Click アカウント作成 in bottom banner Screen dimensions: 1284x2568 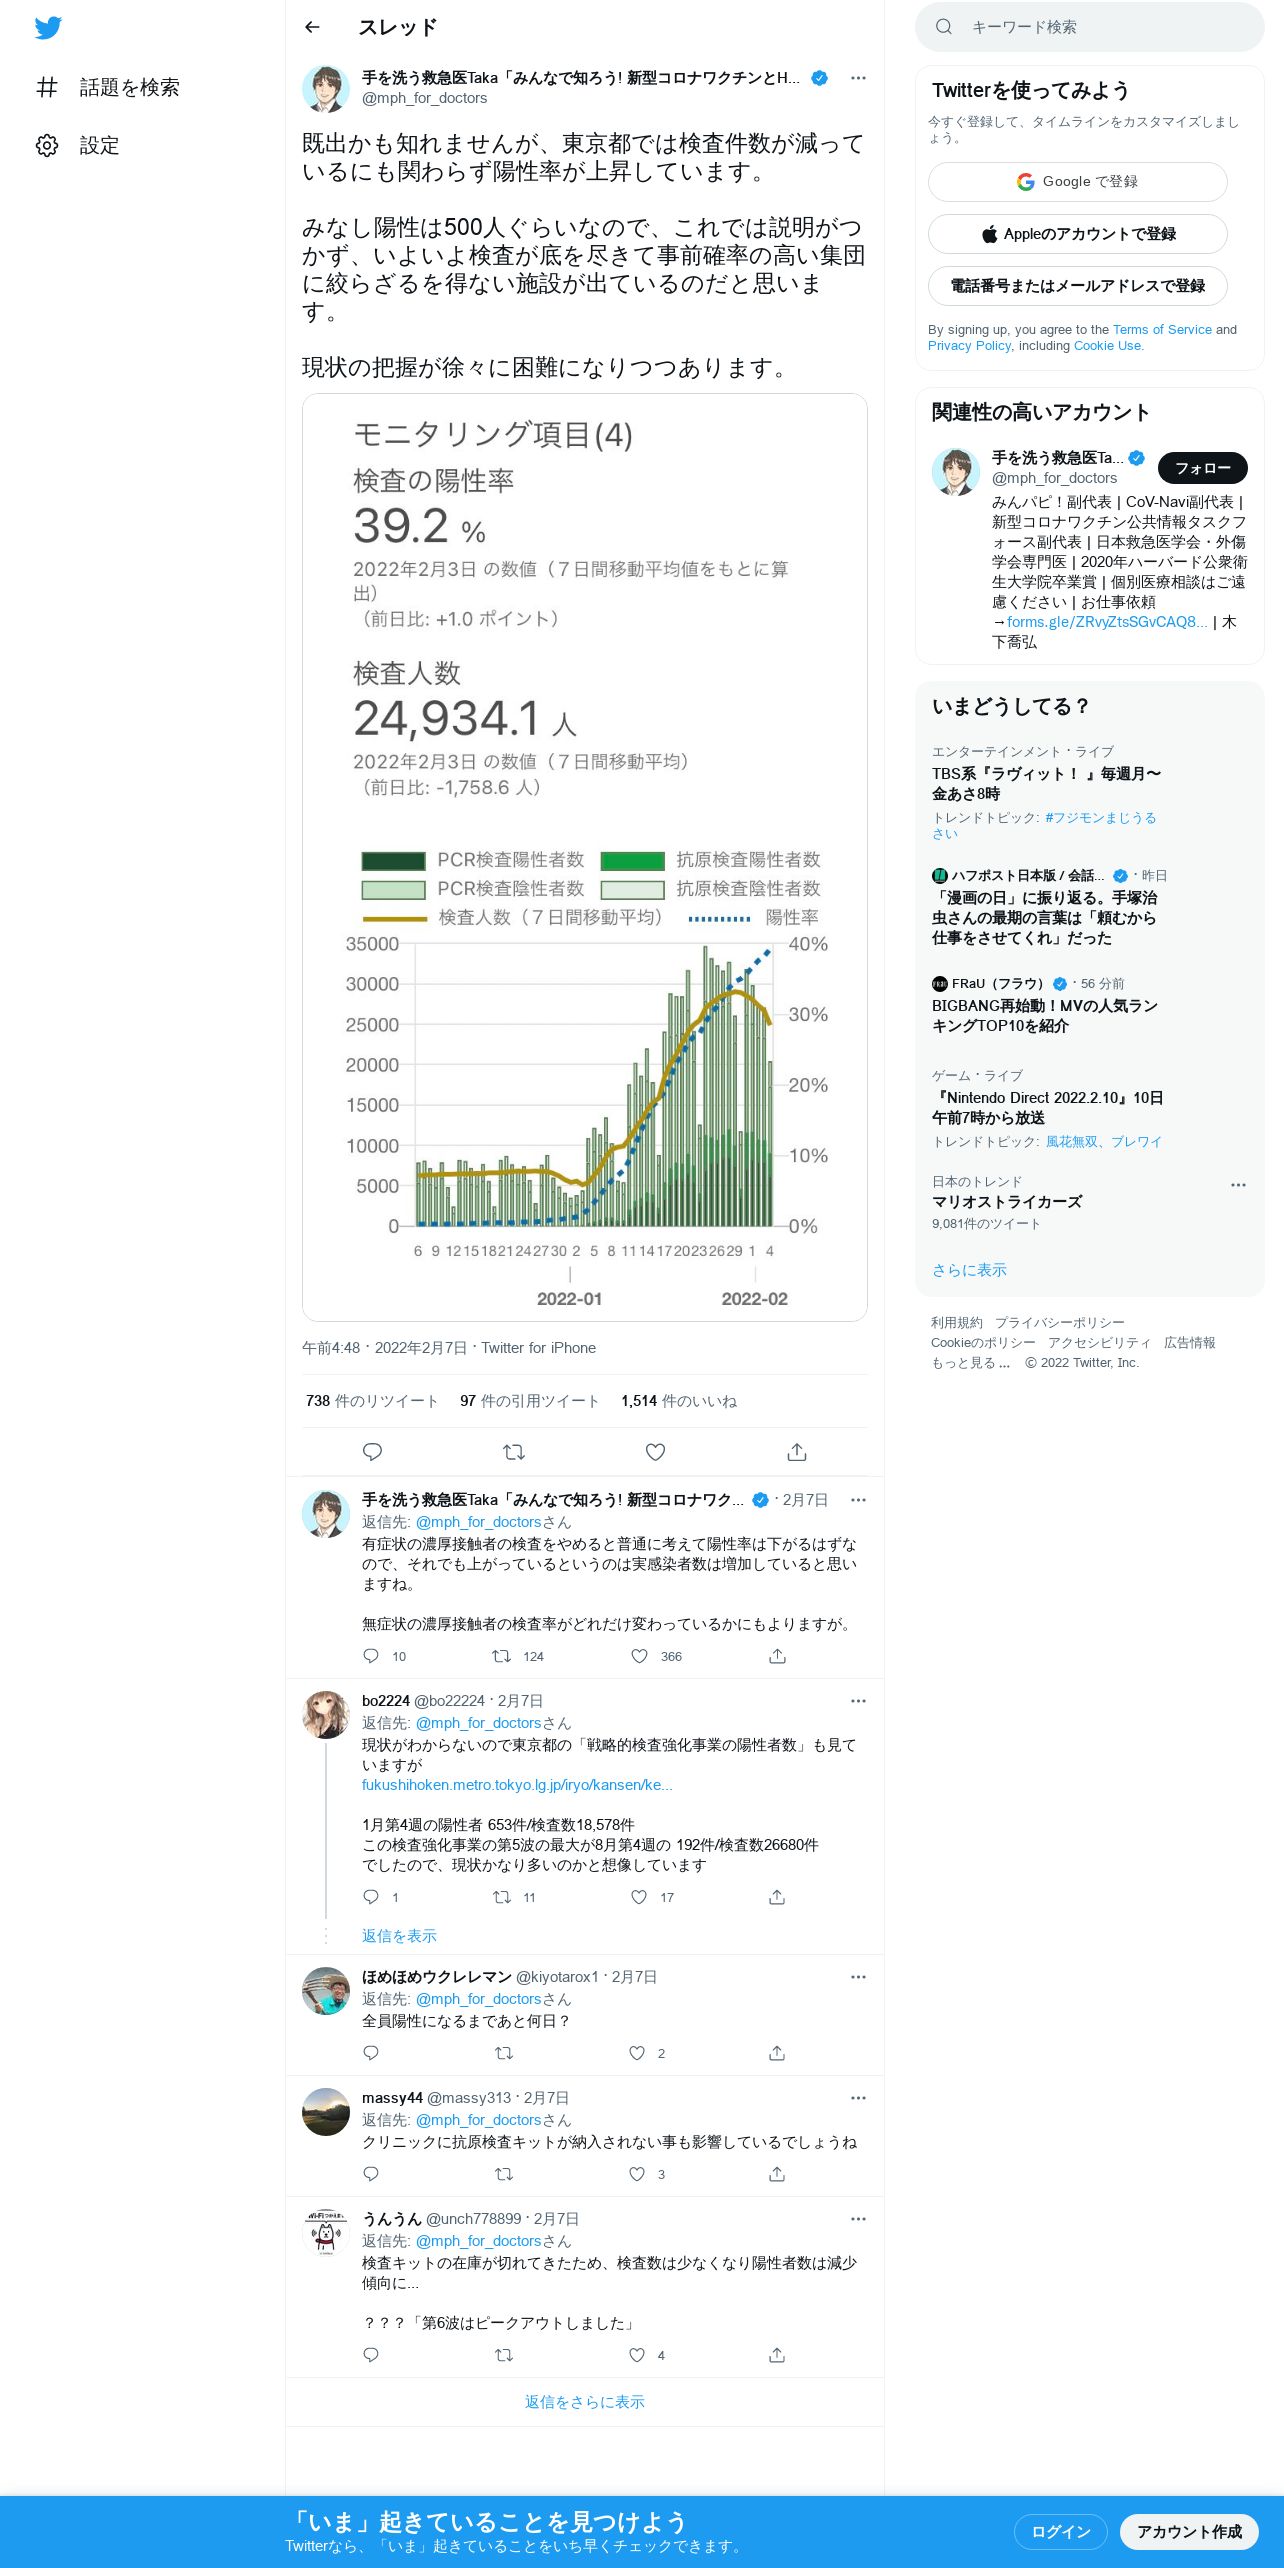(1189, 2532)
